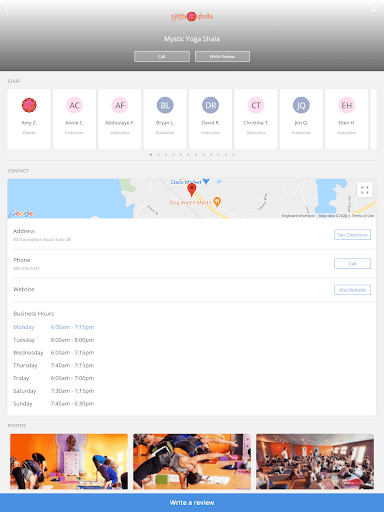Open the first photo with cabinet and statue

pyautogui.click(x=69, y=462)
